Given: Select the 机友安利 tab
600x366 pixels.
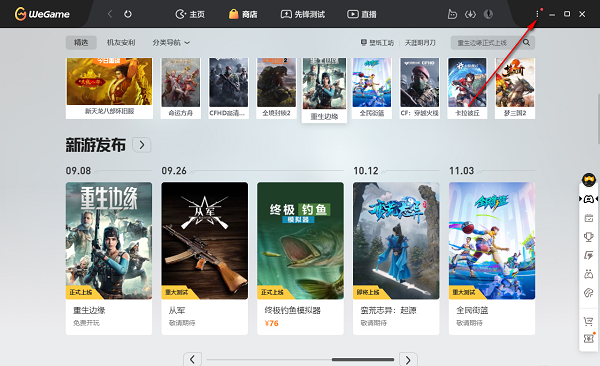Looking at the screenshot, I should click(x=121, y=42).
